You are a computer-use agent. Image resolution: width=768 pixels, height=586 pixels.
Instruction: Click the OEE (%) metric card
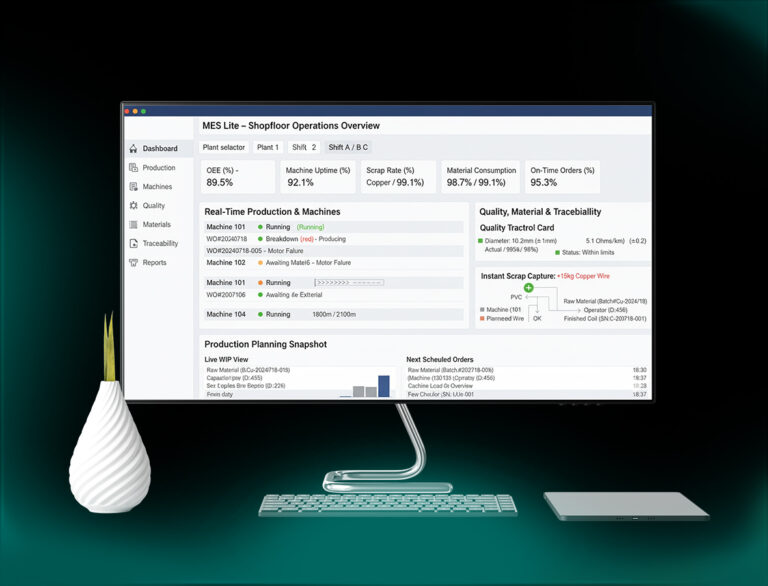pyautogui.click(x=237, y=177)
